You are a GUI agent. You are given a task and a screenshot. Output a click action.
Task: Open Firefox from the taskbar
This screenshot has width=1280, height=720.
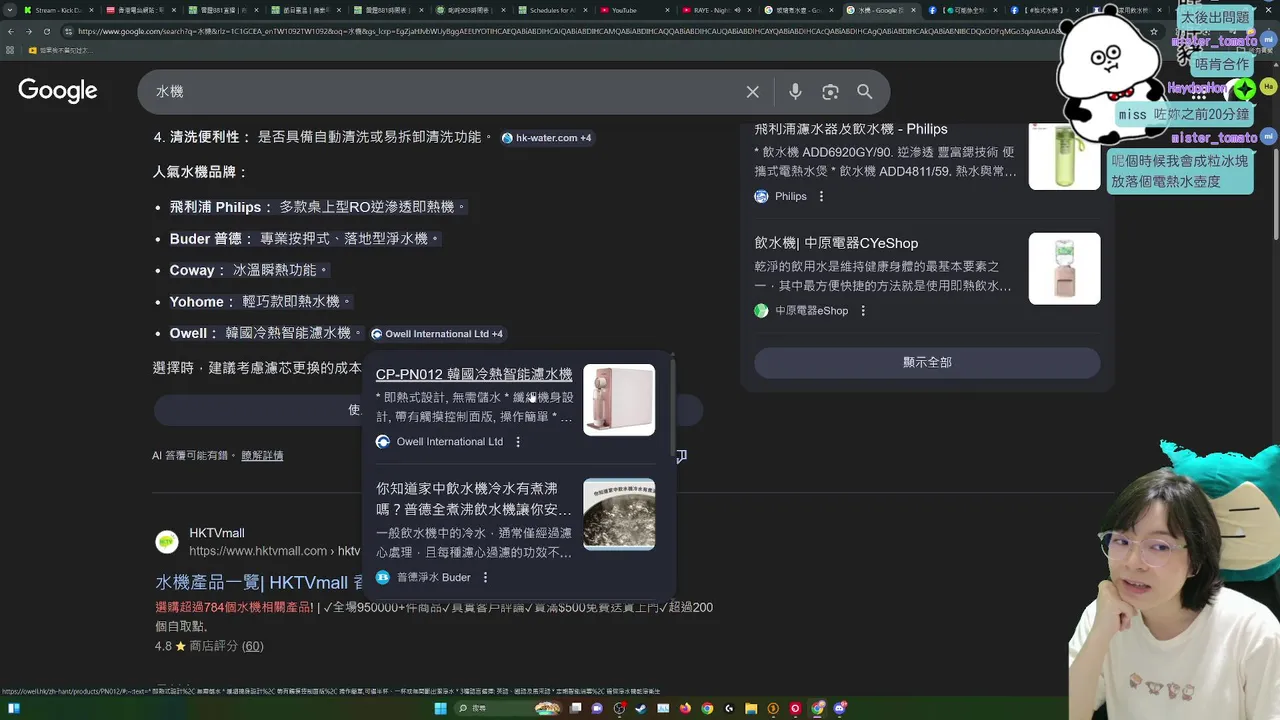pos(685,708)
